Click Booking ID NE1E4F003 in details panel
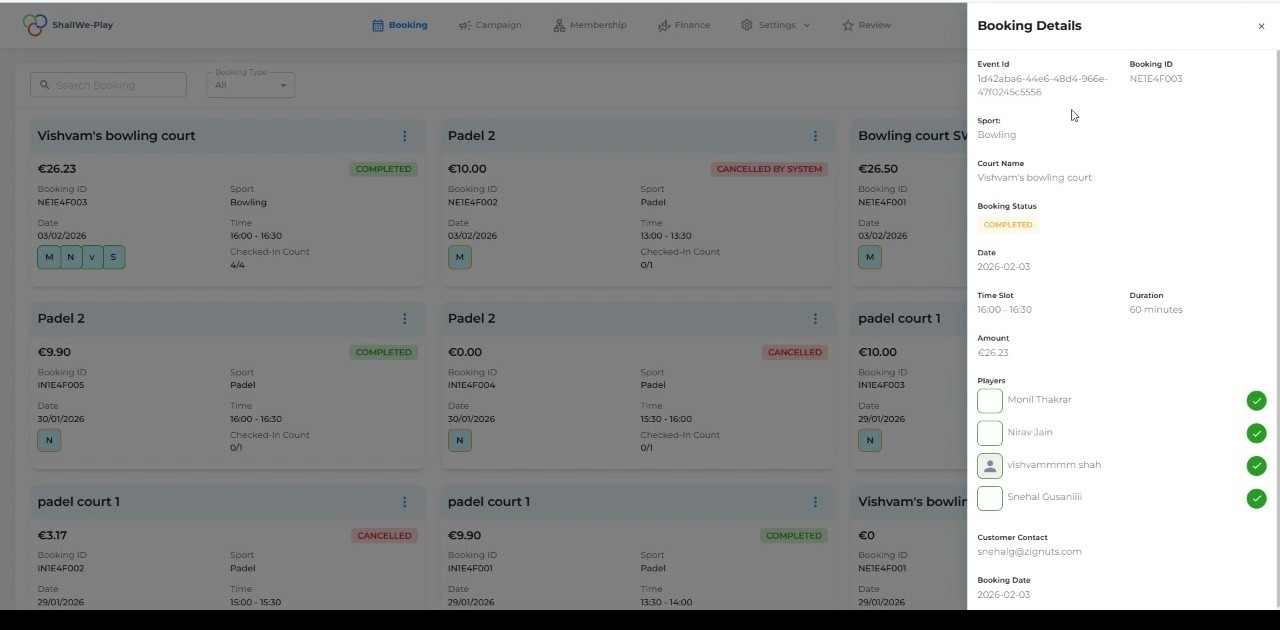This screenshot has height=630, width=1280. [1156, 79]
